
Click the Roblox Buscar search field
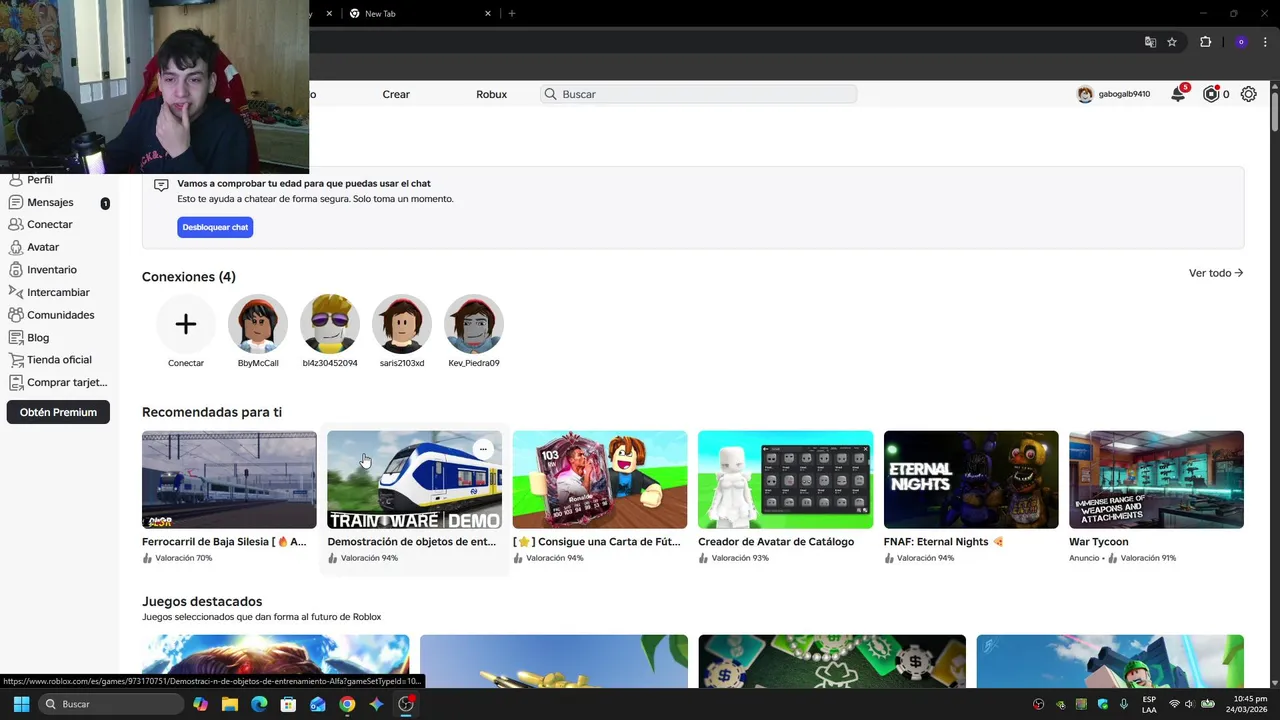tap(698, 94)
